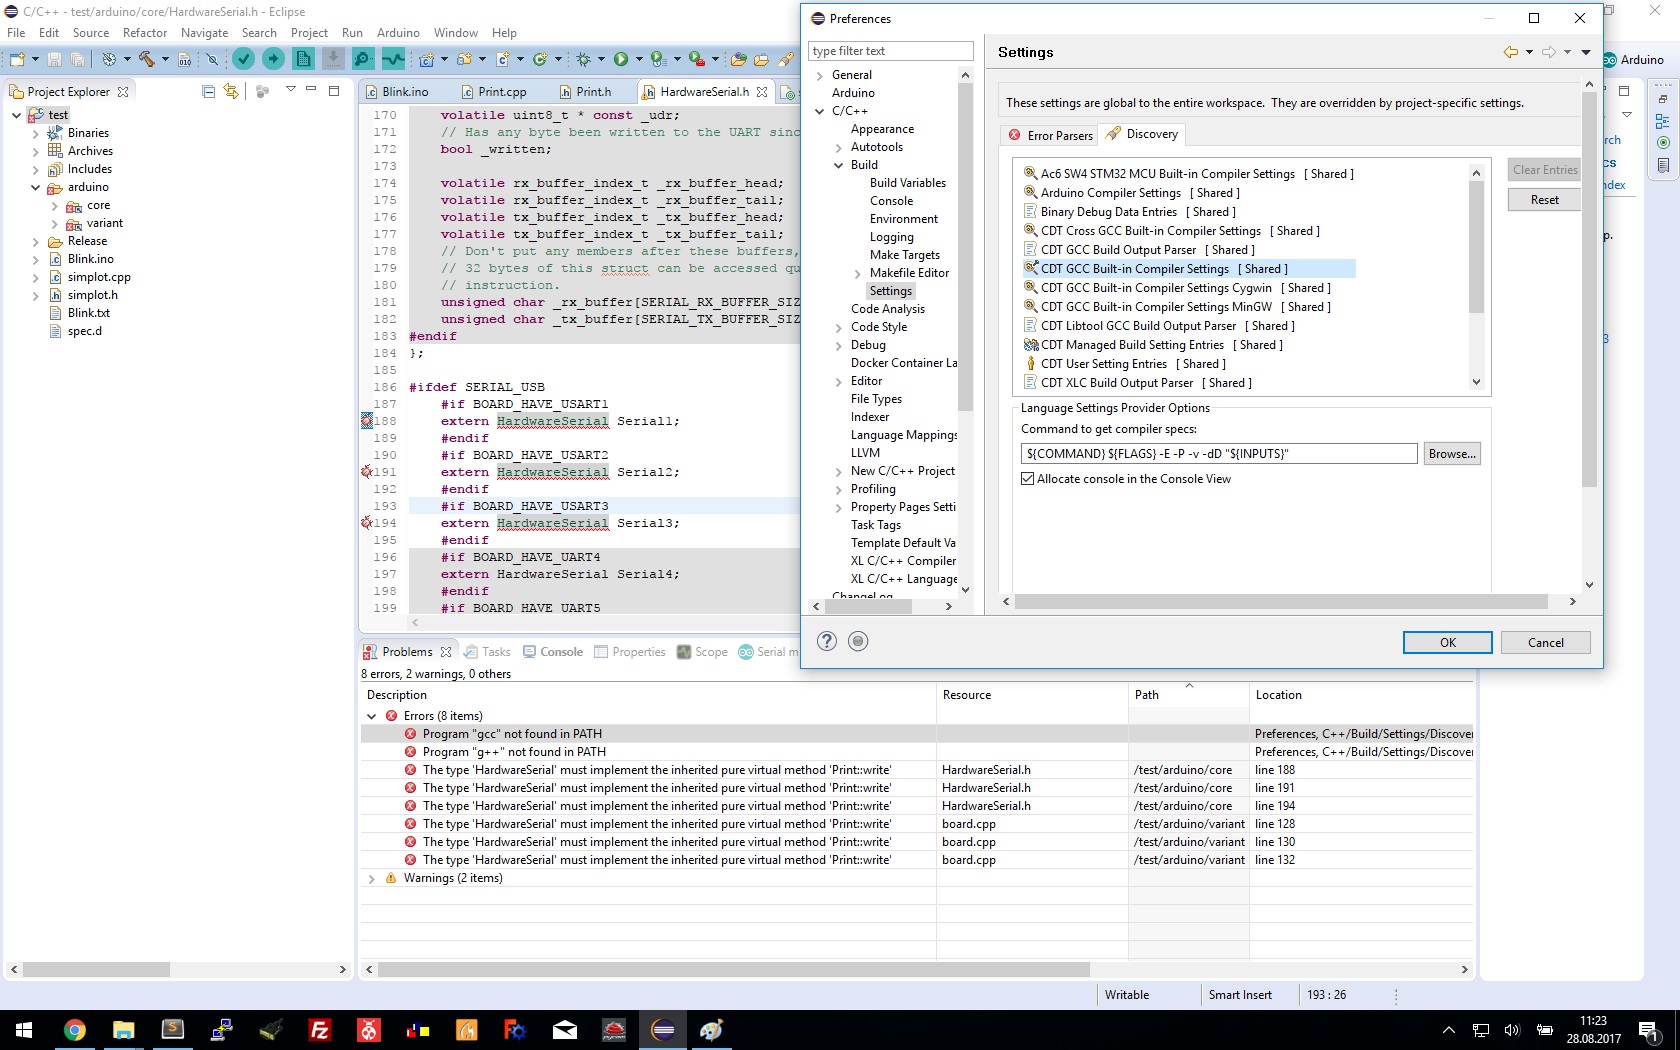Click the green Run toolbar icon
The width and height of the screenshot is (1680, 1050).
point(621,59)
